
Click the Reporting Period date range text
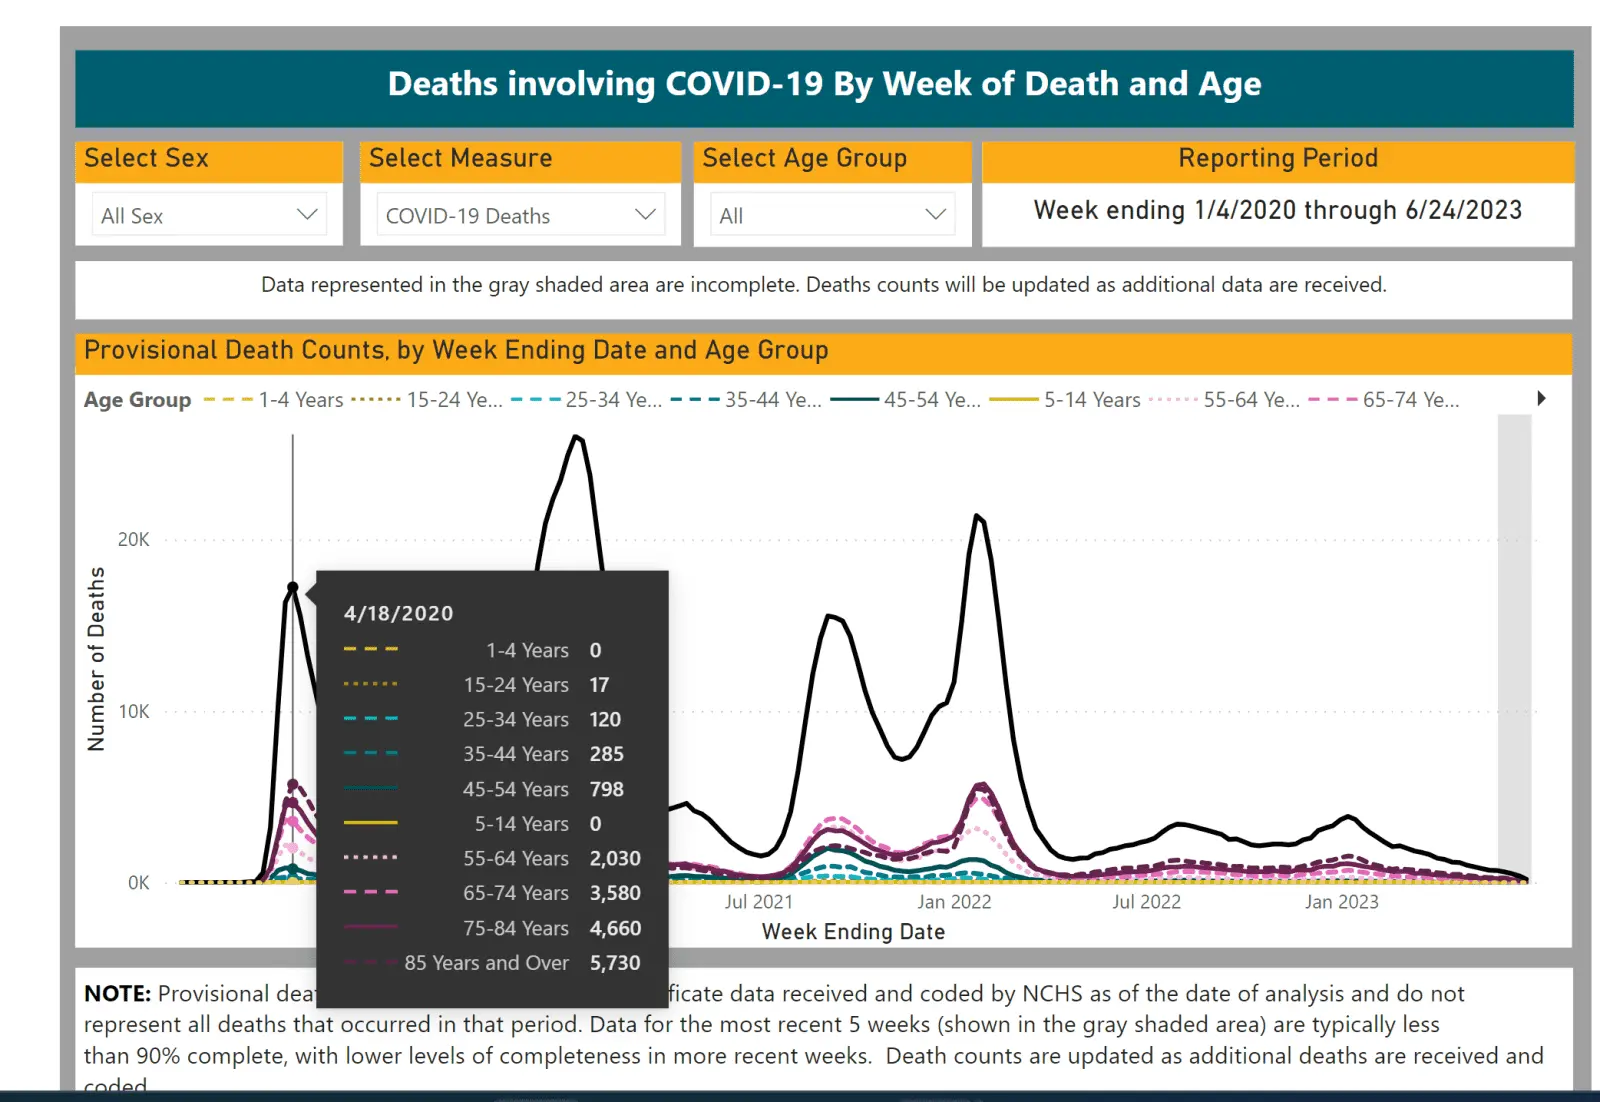1277,210
